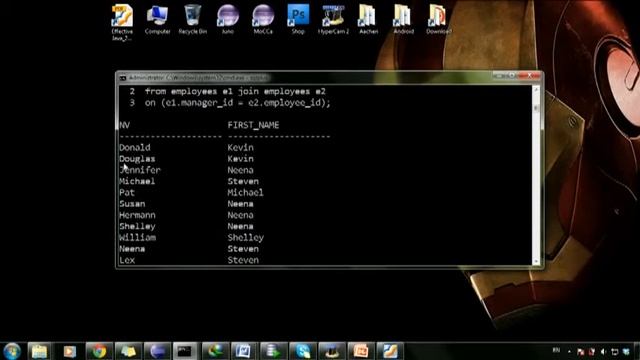Open the Download folder shortcut

439,20
